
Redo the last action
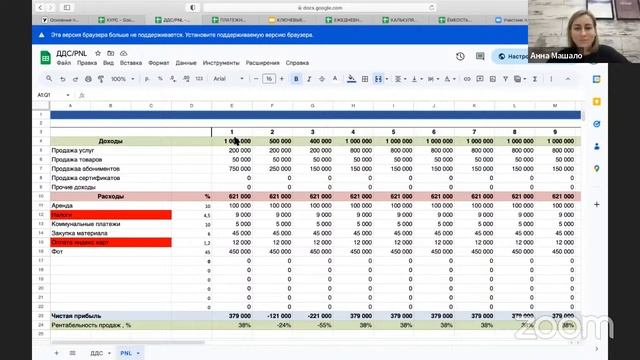point(75,79)
